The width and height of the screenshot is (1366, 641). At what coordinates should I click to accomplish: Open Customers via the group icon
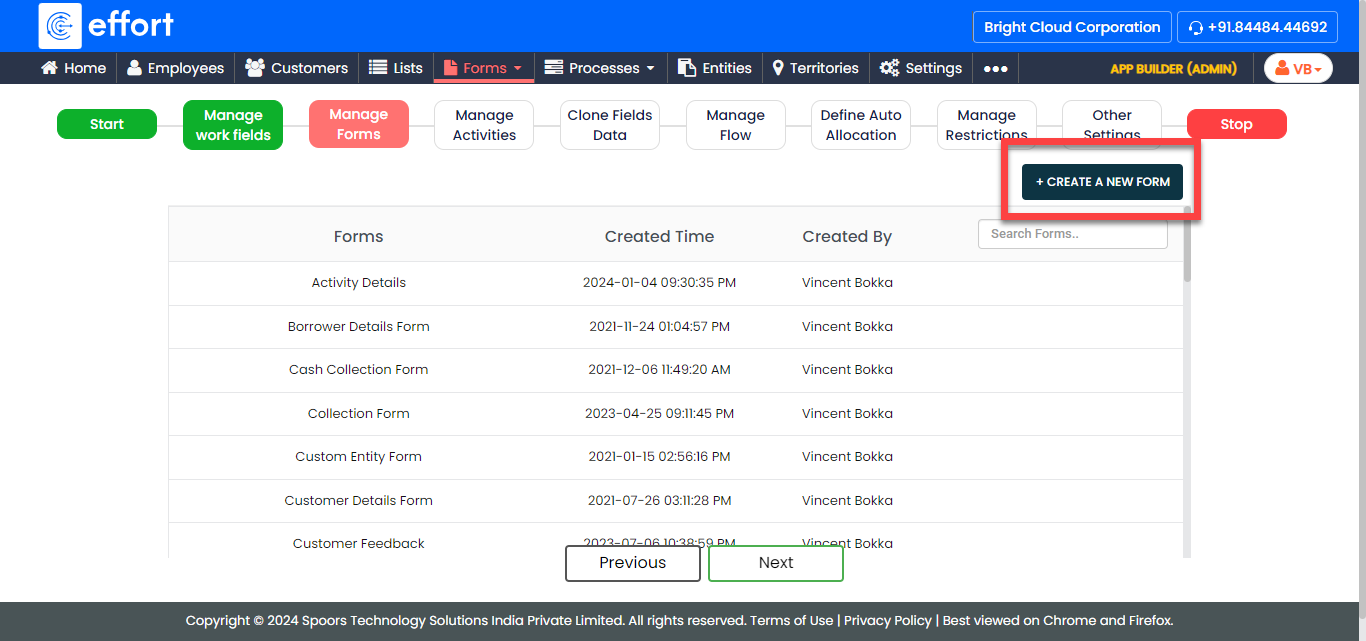pos(255,68)
